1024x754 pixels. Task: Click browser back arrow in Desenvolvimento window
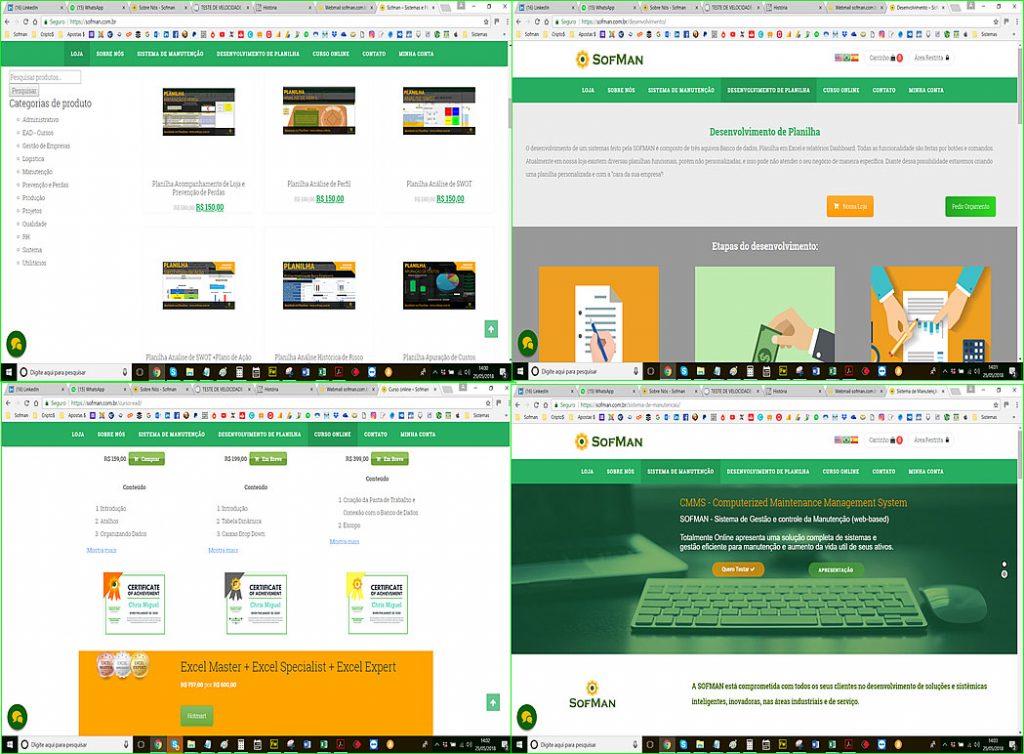point(519,22)
